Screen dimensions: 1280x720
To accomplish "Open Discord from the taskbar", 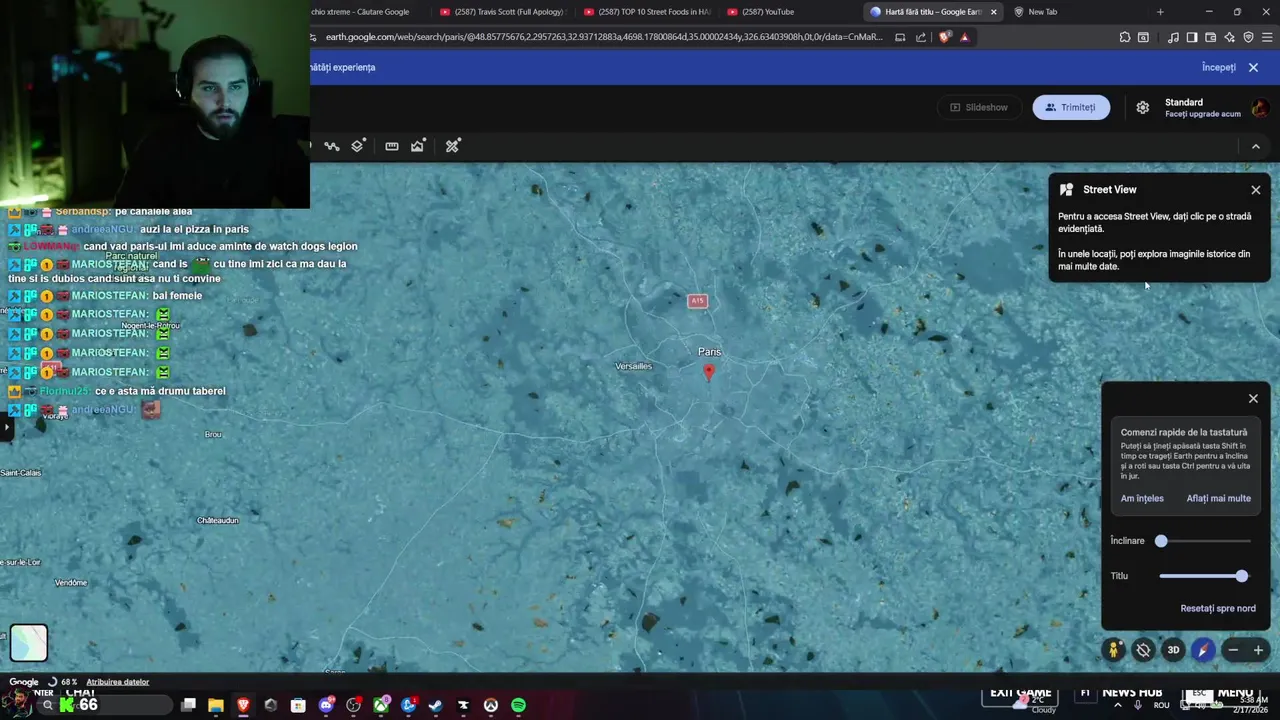I will point(326,705).
